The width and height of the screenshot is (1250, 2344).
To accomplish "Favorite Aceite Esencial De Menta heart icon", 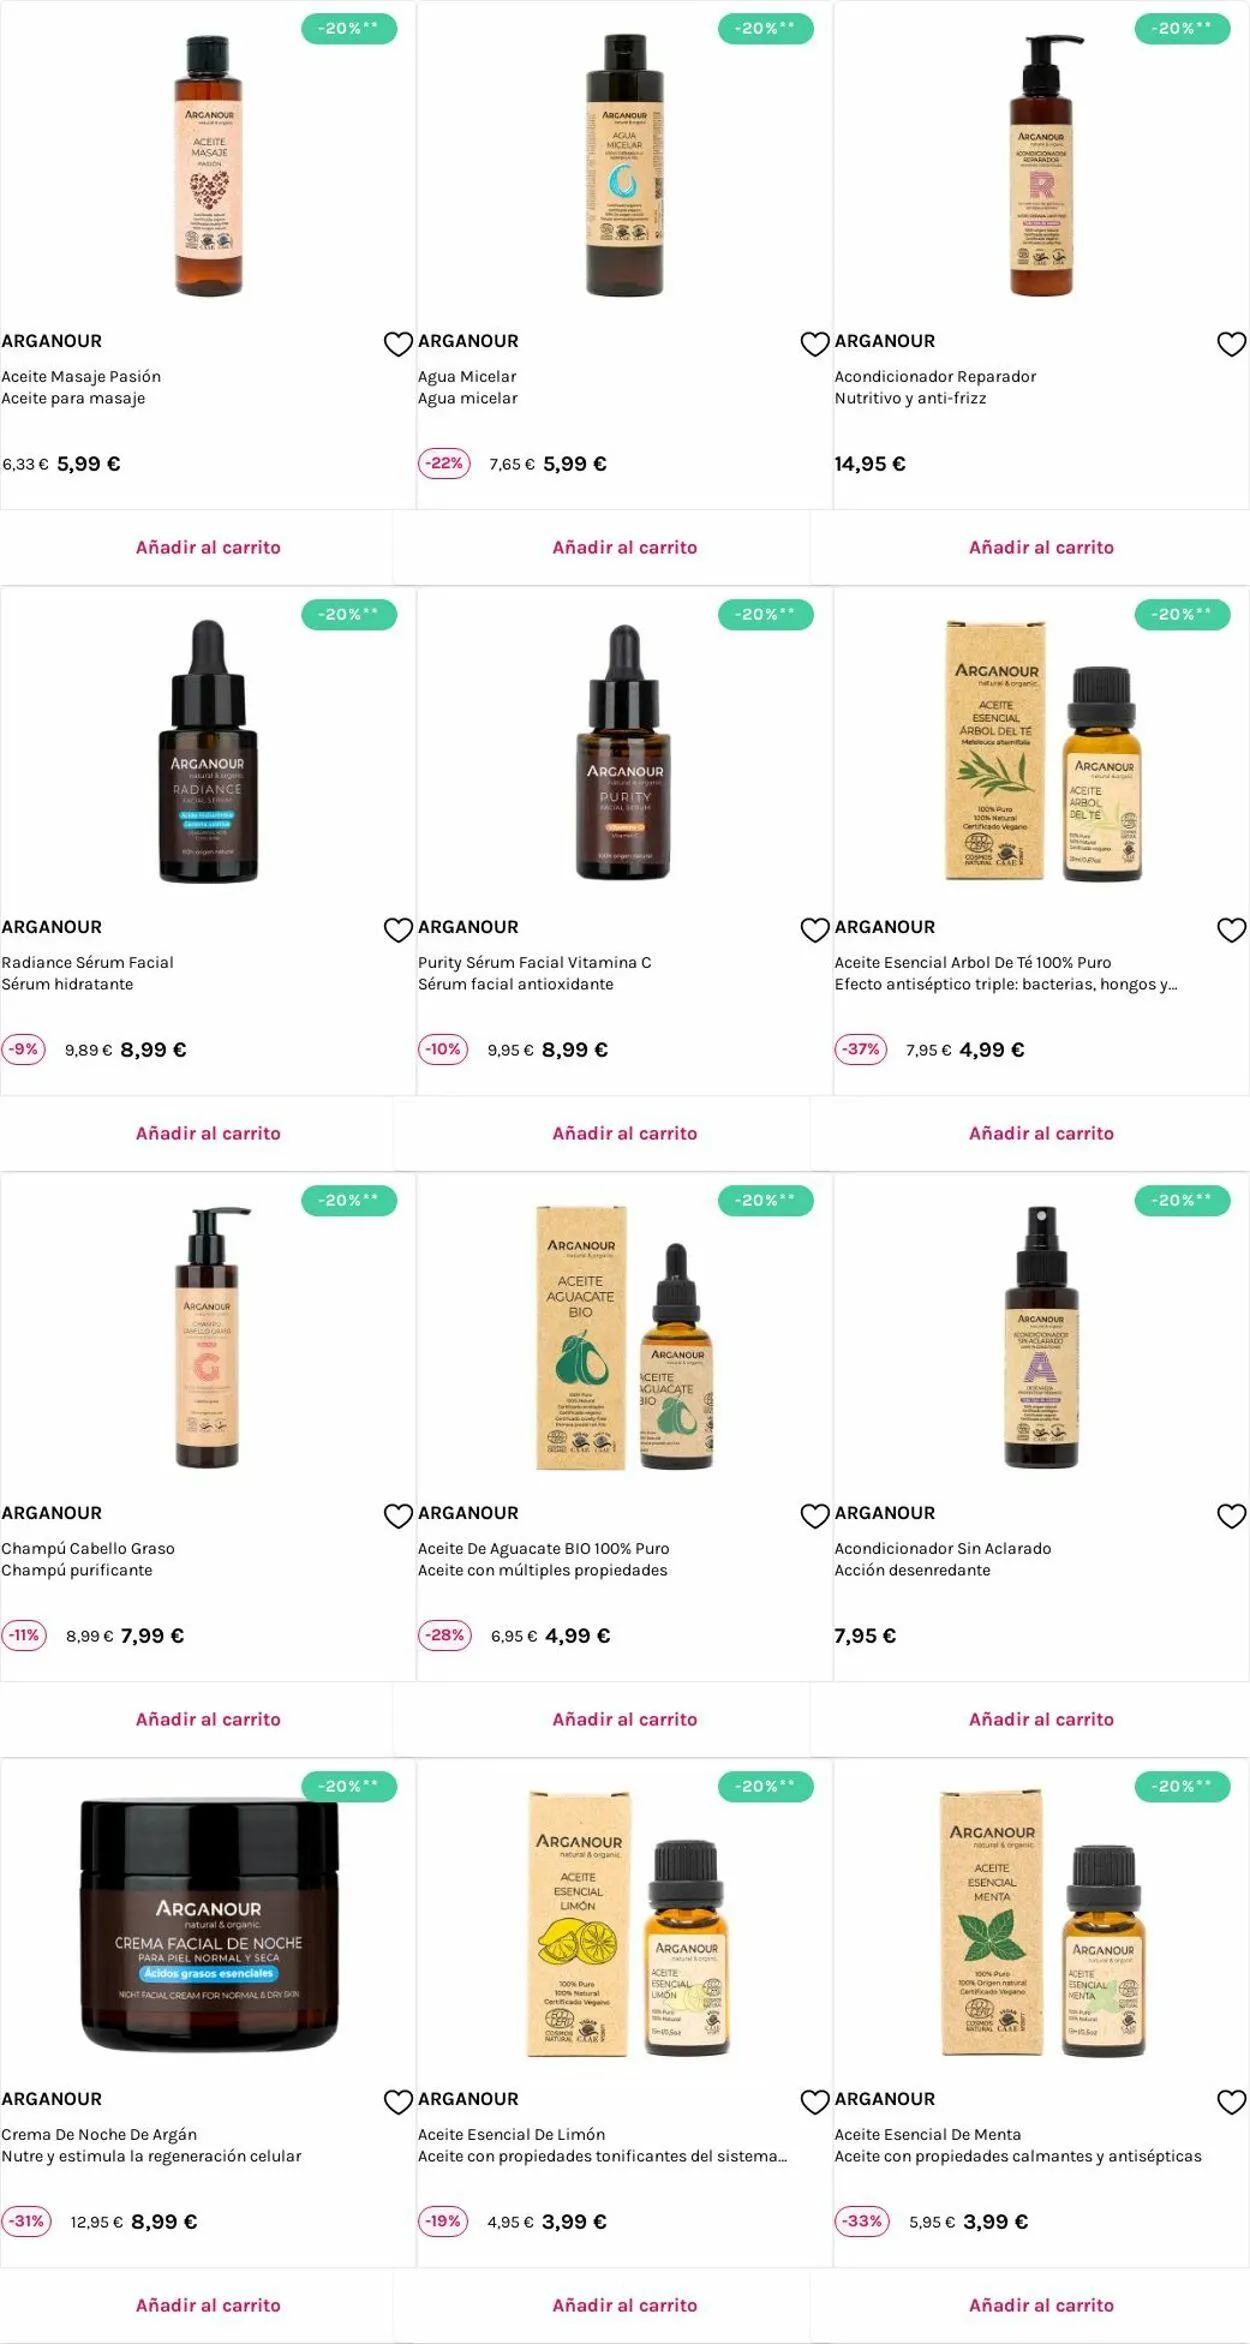I will coord(1231,2102).
